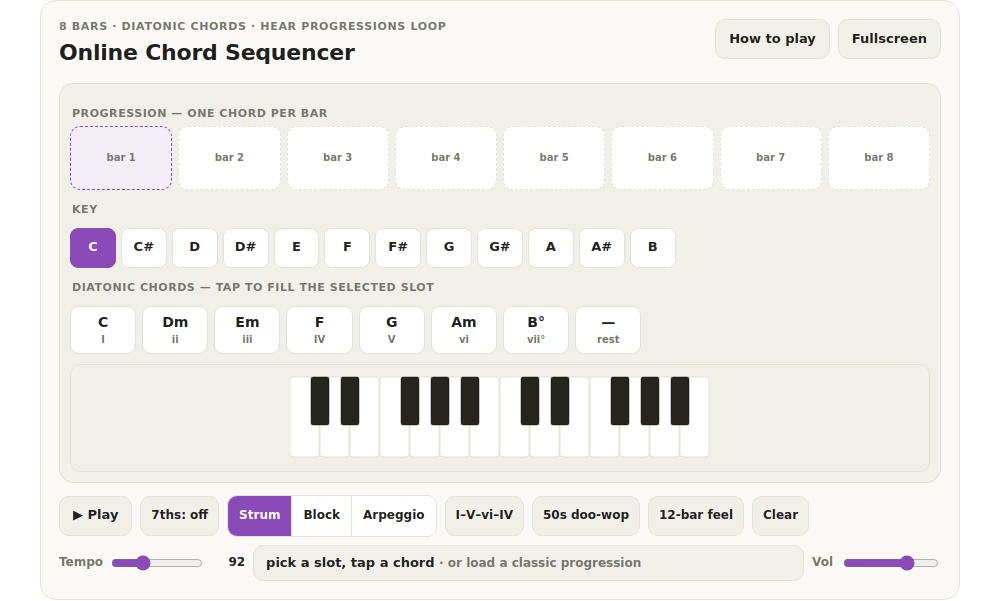Select the bar 3 slot
The height and width of the screenshot is (601, 1000).
[337, 158]
